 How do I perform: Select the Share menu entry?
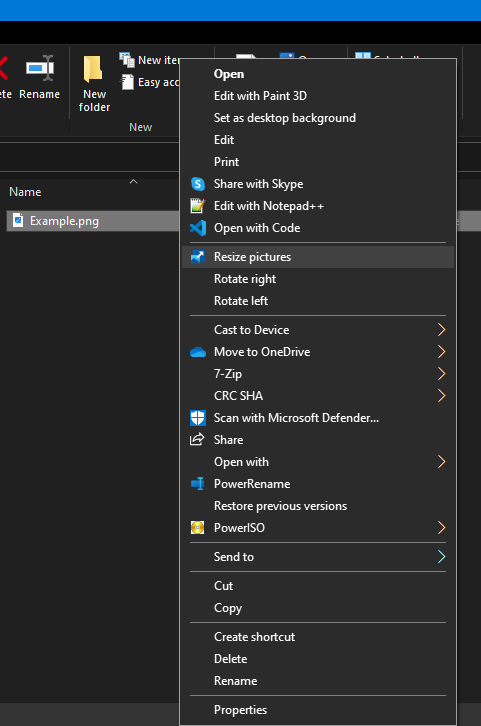tap(318, 440)
